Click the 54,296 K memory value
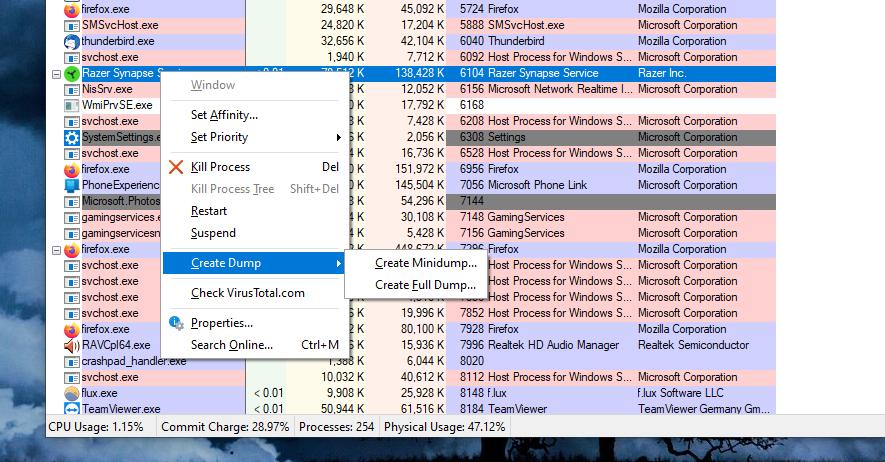 423,201
